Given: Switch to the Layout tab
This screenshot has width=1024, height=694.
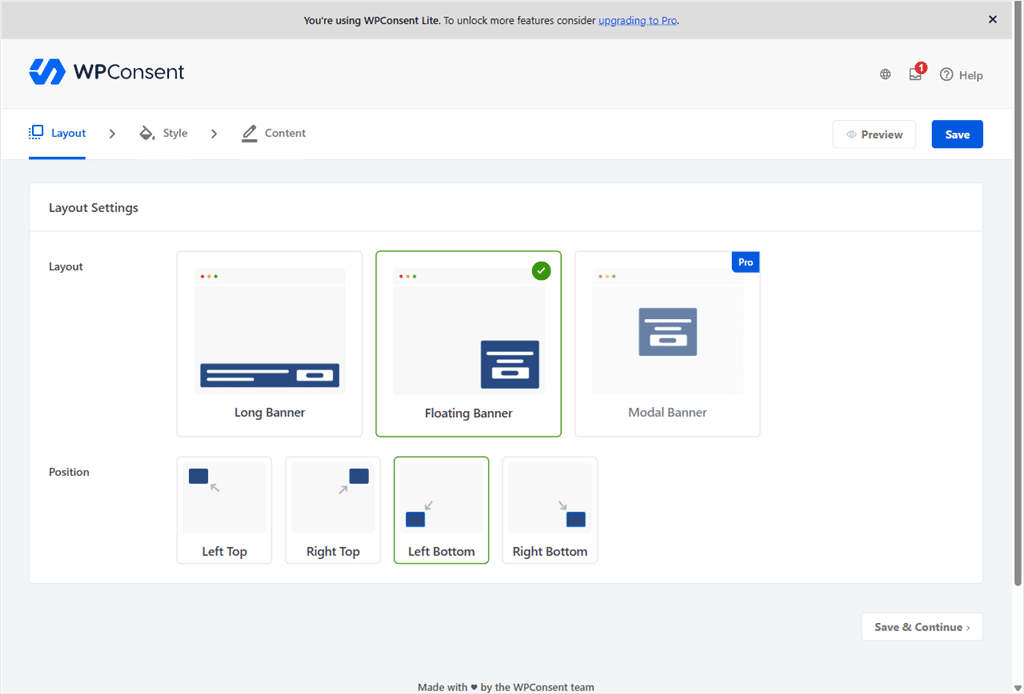Looking at the screenshot, I should coord(57,133).
